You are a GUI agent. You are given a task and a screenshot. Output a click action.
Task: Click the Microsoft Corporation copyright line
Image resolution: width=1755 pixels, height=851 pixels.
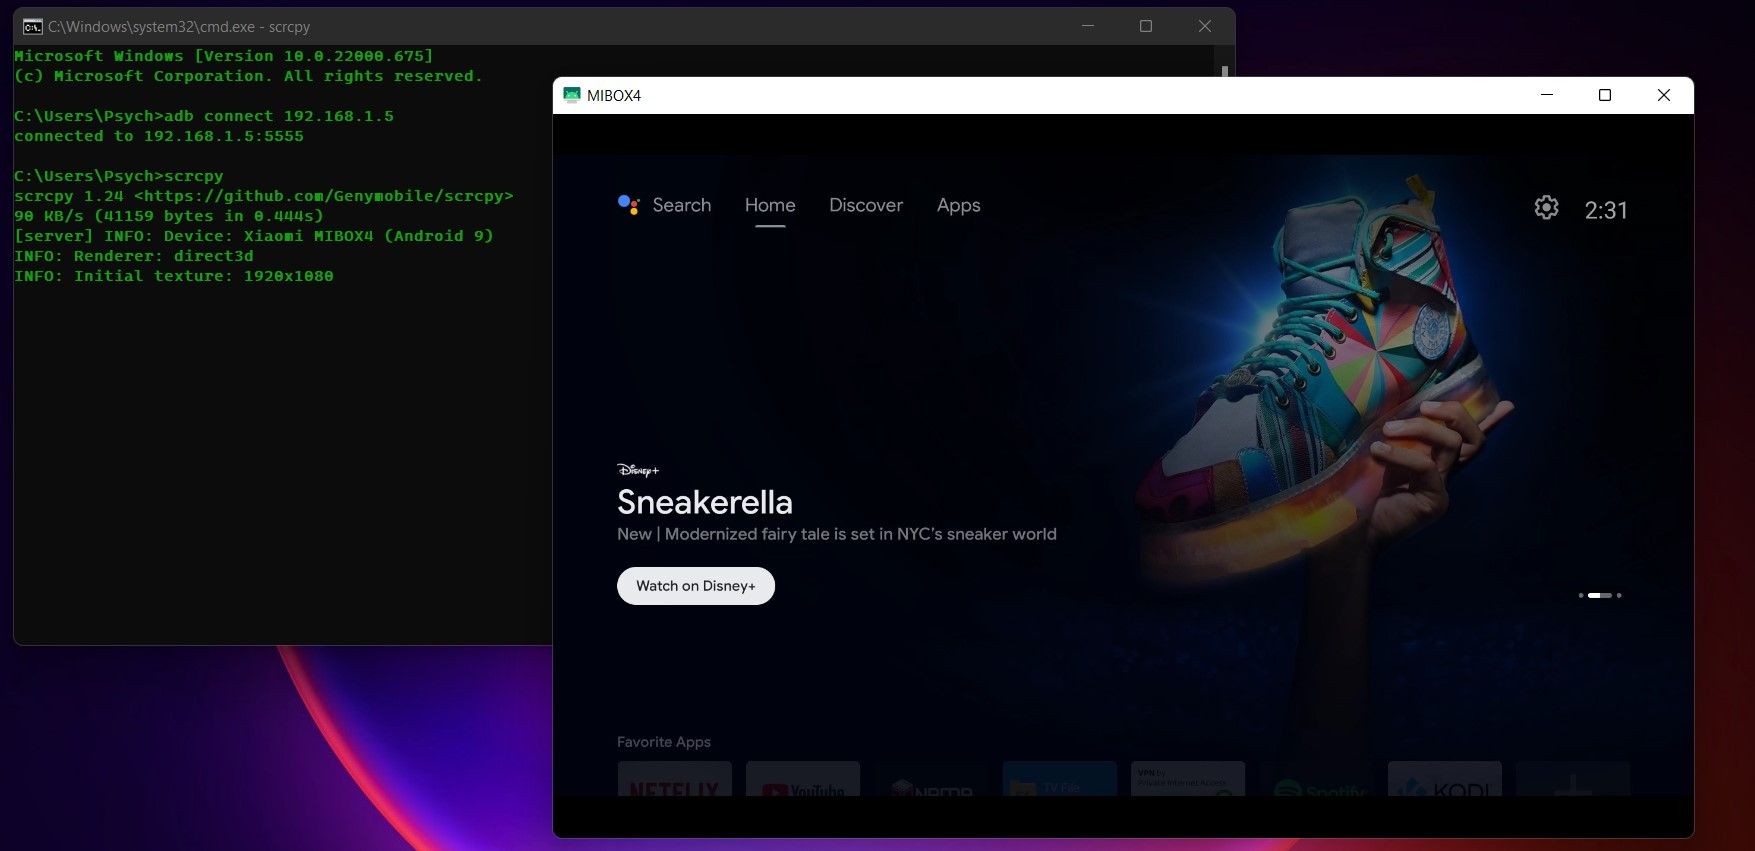click(249, 76)
